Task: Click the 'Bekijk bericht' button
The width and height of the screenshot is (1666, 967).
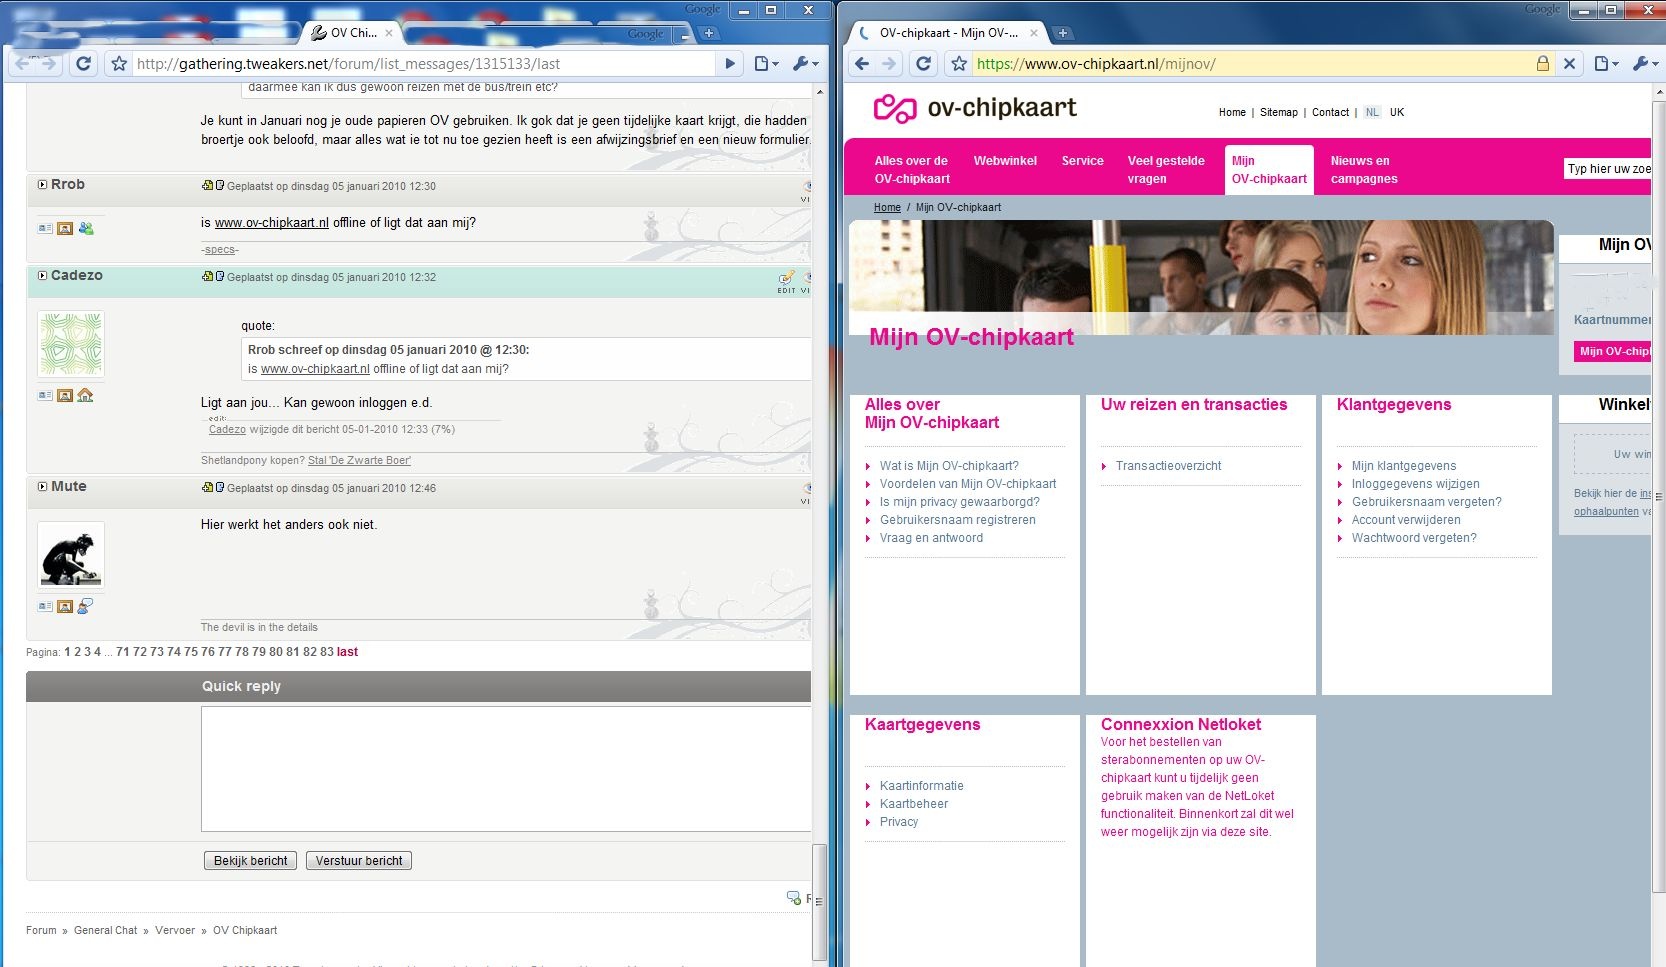Action: pos(250,861)
